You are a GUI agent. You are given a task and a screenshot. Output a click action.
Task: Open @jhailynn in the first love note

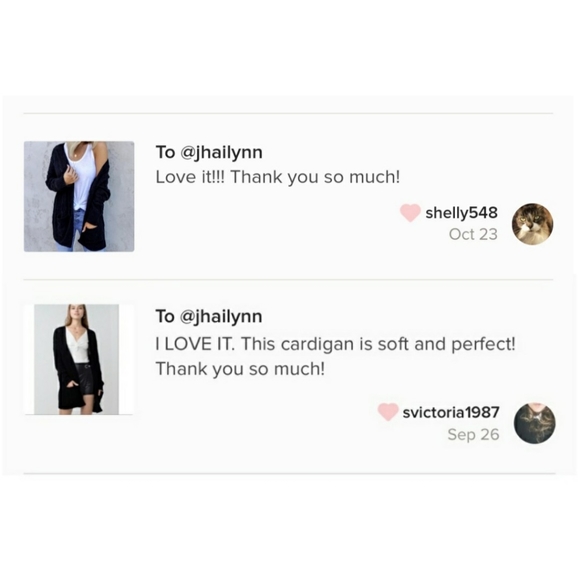(x=221, y=153)
